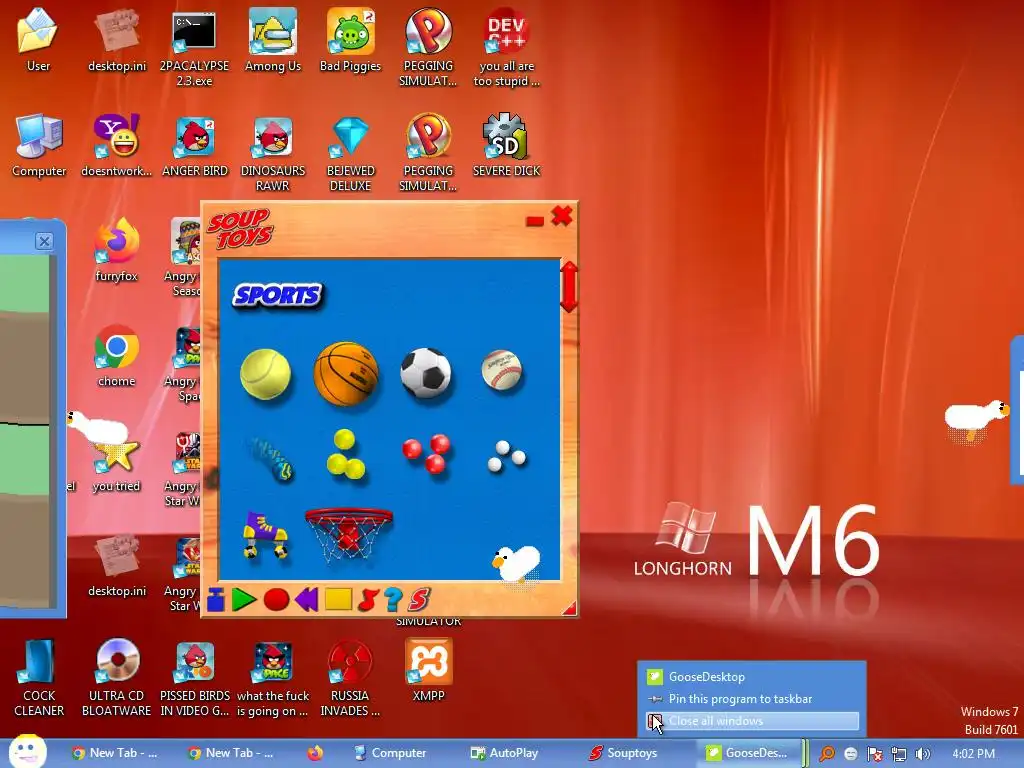Close the partially visible window at left edge
The width and height of the screenshot is (1024, 768).
click(44, 241)
